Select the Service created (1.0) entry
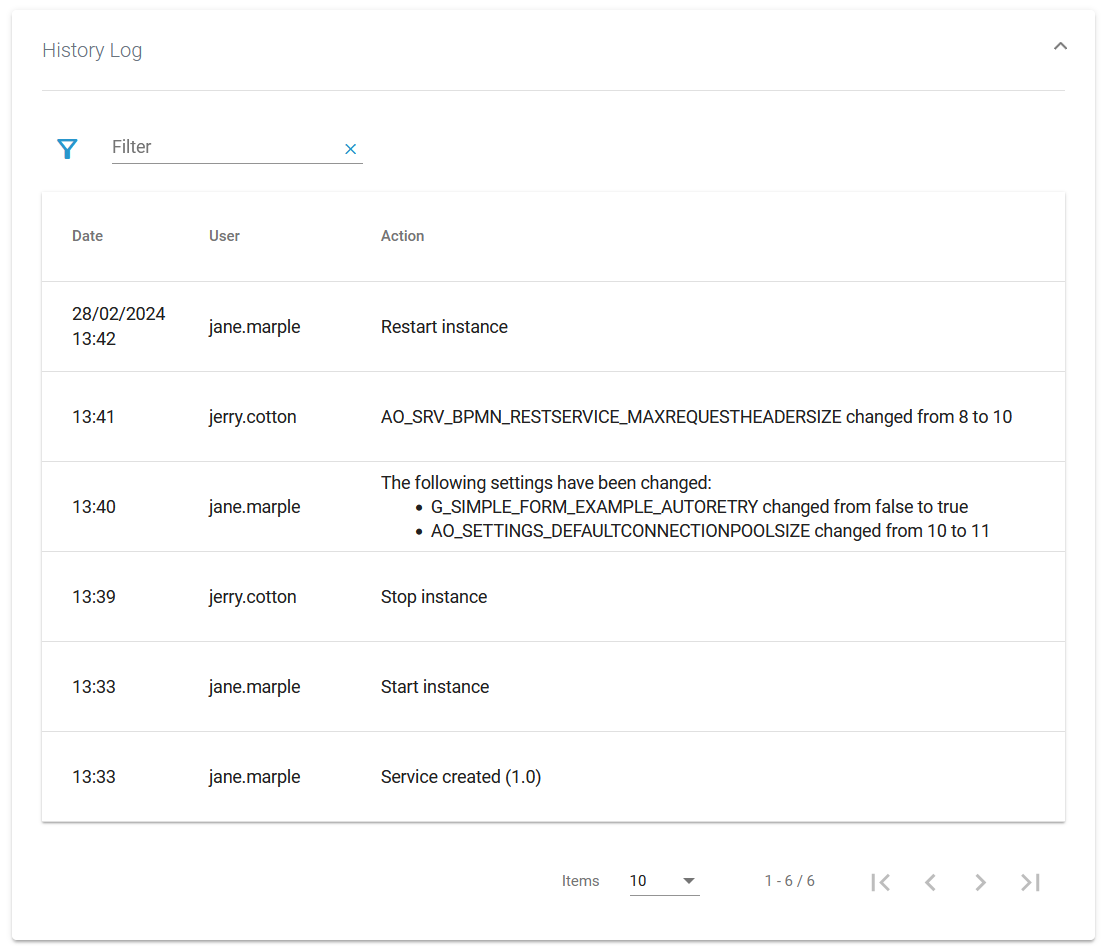The height and width of the screenshot is (949, 1105). [461, 777]
